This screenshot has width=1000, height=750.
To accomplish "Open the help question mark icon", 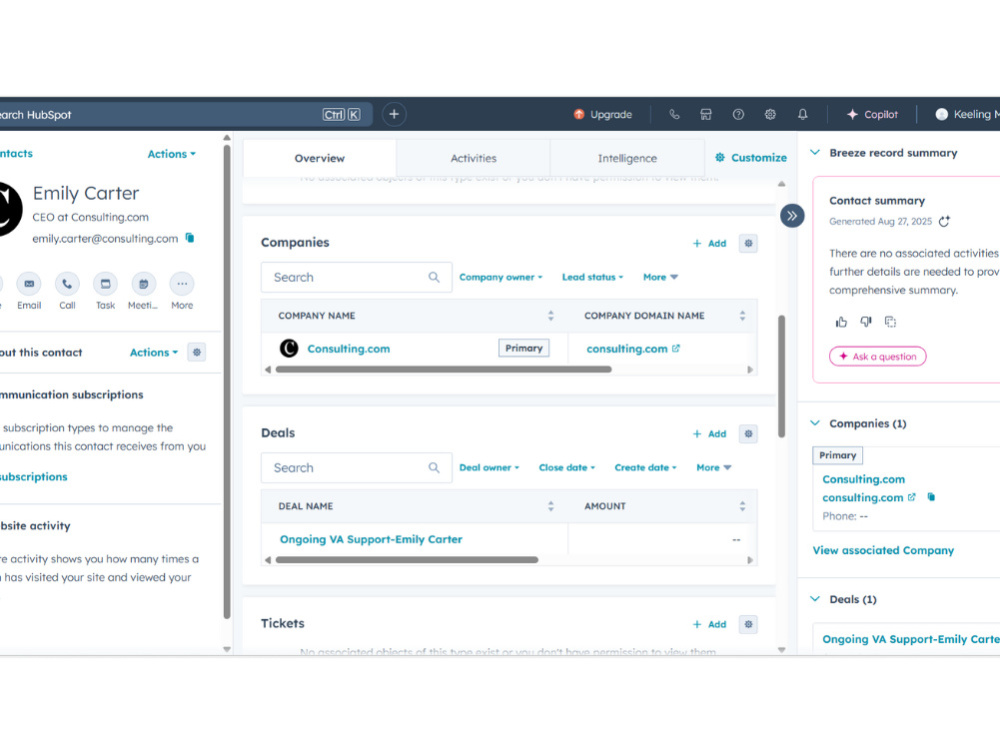I will point(738,115).
